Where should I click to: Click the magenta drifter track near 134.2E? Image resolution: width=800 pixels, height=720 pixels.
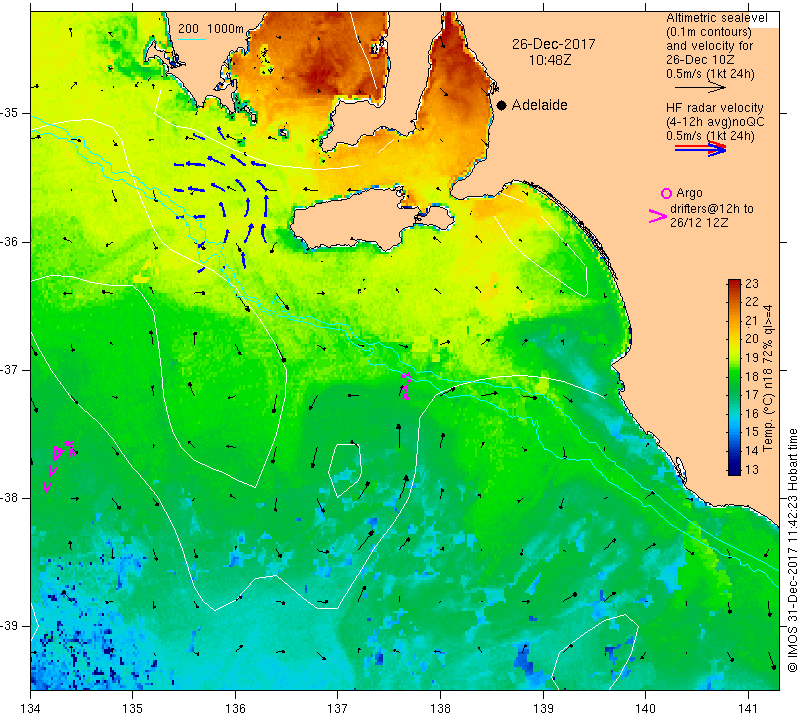(x=59, y=465)
